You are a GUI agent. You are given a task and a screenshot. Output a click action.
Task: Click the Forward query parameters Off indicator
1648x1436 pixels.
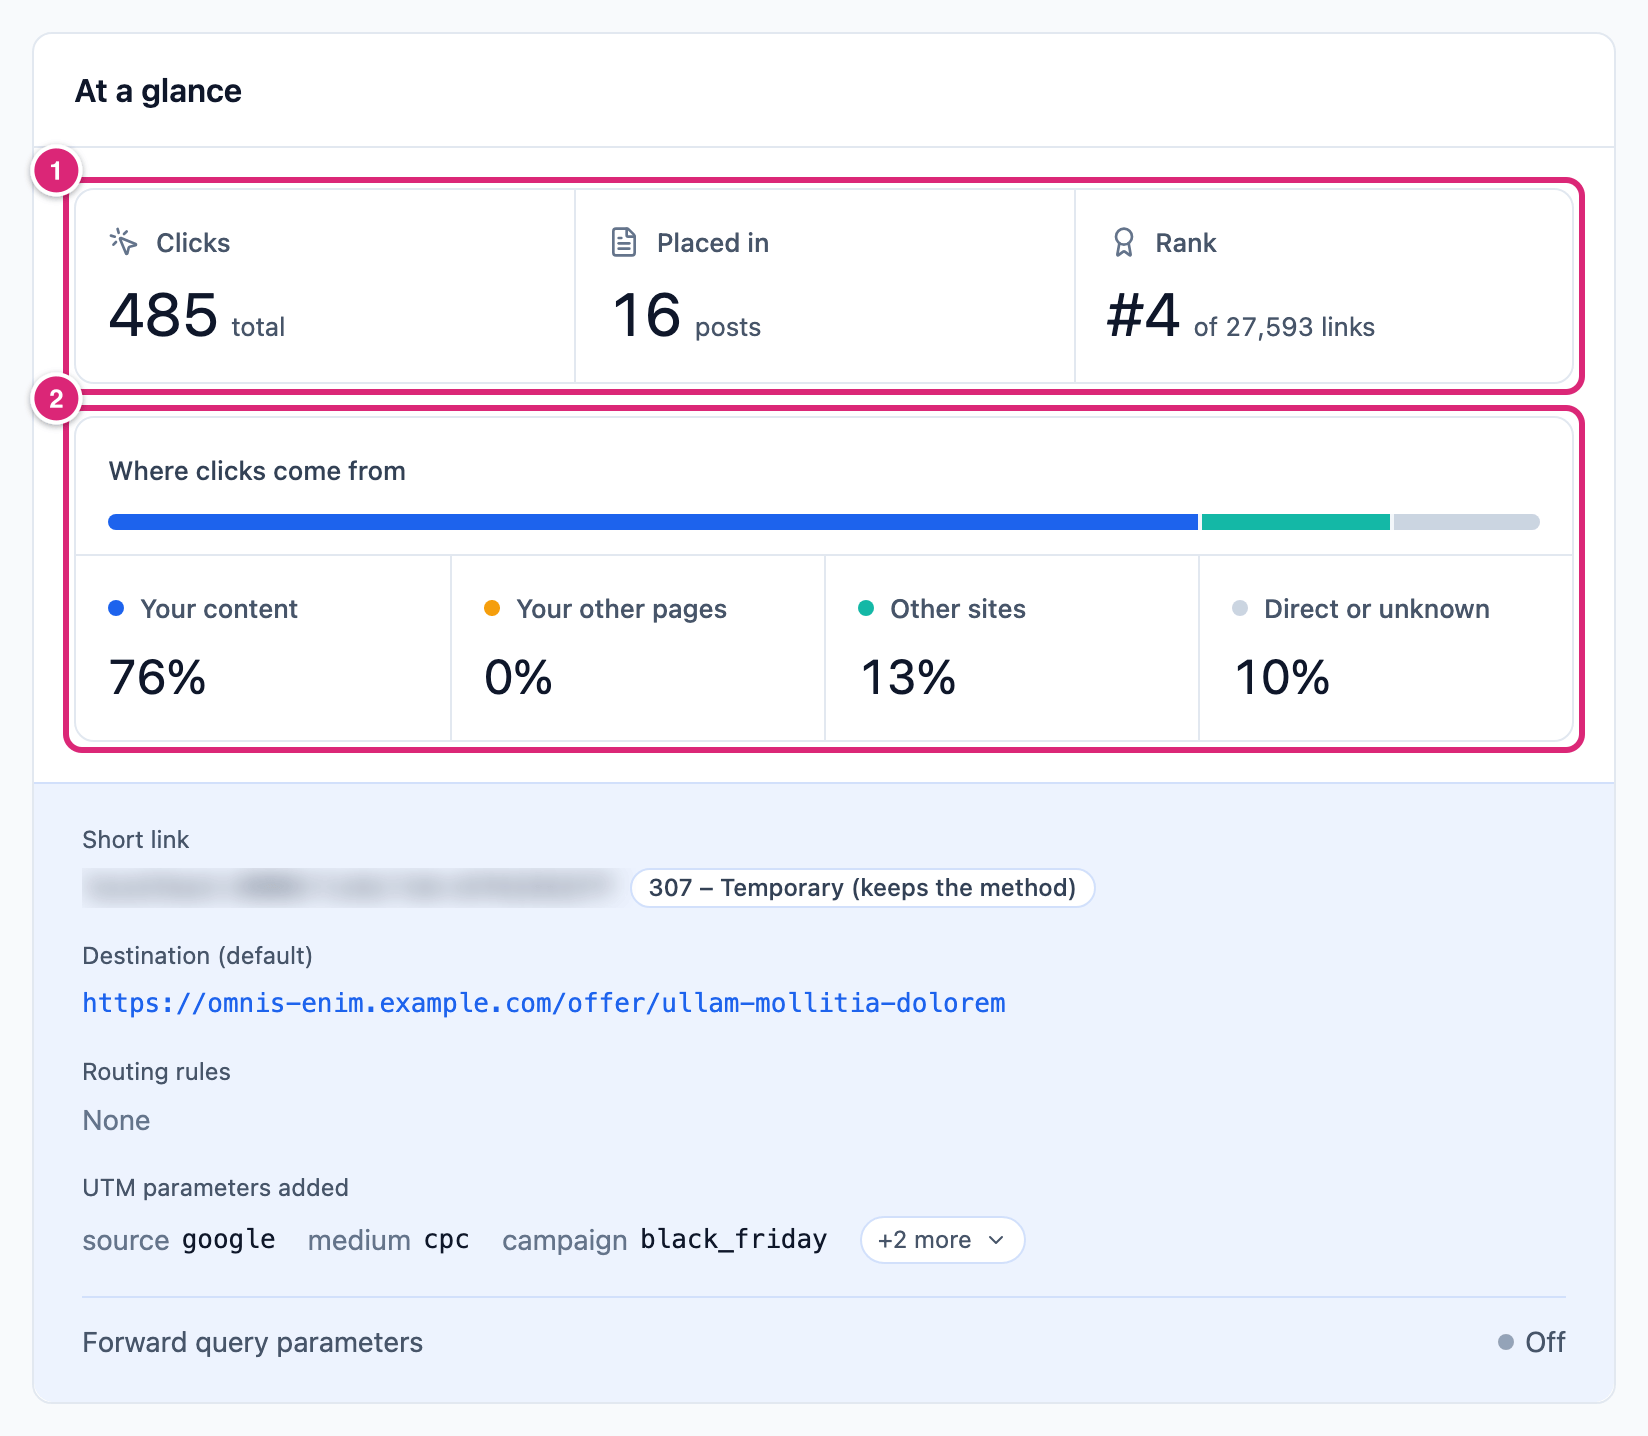tap(1532, 1342)
